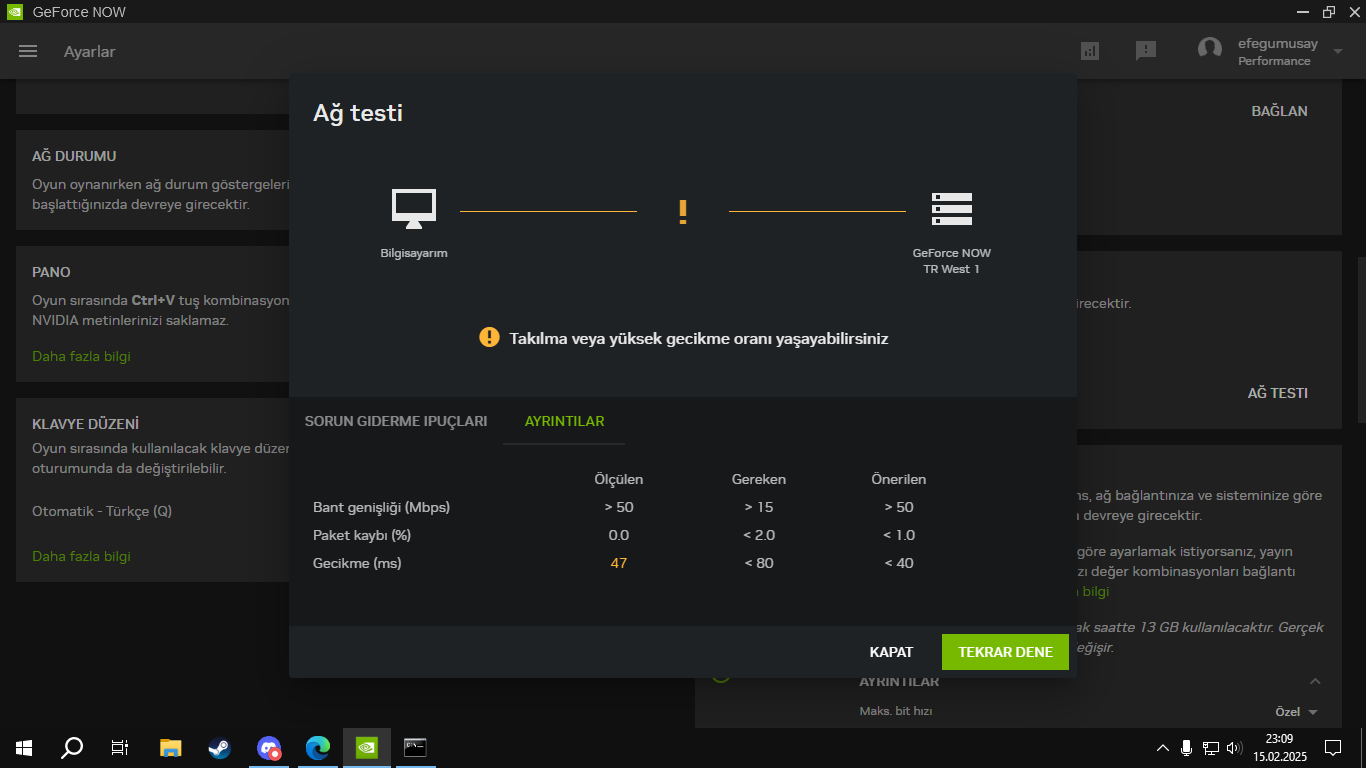Viewport: 1366px width, 768px height.
Task: Click the Gereken column header
Action: point(759,479)
